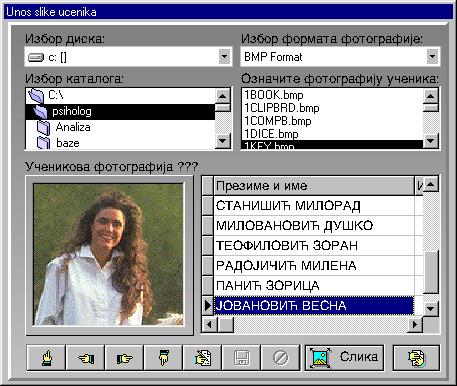
Task: Click the students grid scroll down arrow
Action: (x=431, y=308)
